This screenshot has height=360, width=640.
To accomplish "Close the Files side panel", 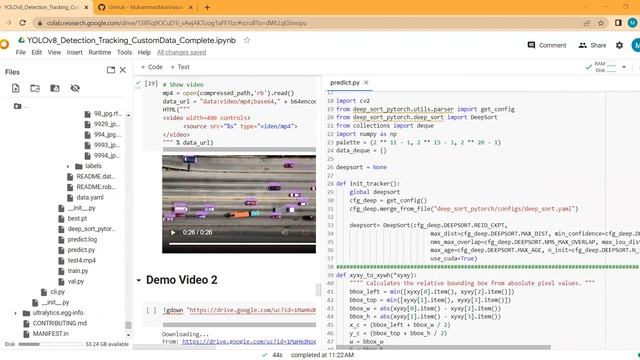I will [122, 70].
